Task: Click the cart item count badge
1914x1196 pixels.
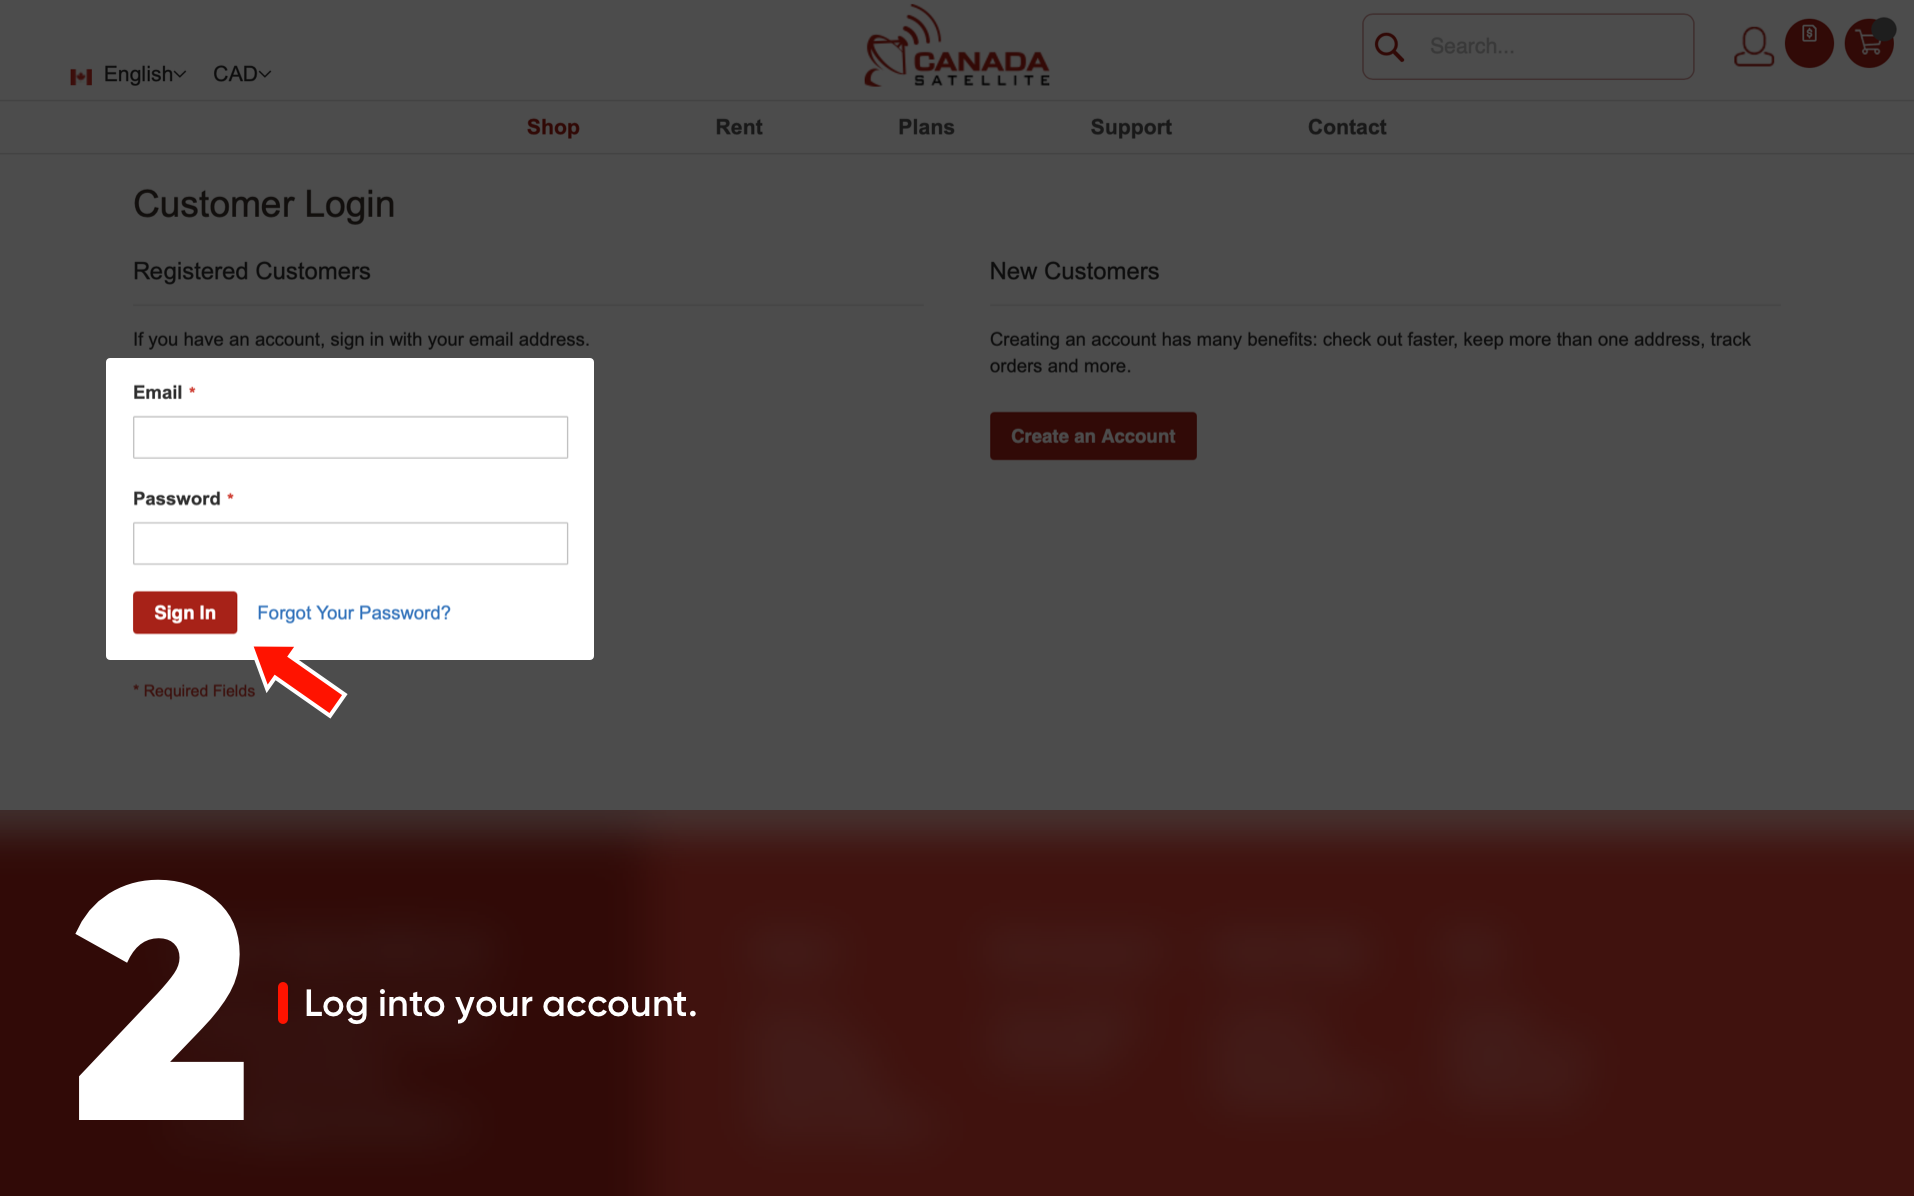Action: point(1884,28)
